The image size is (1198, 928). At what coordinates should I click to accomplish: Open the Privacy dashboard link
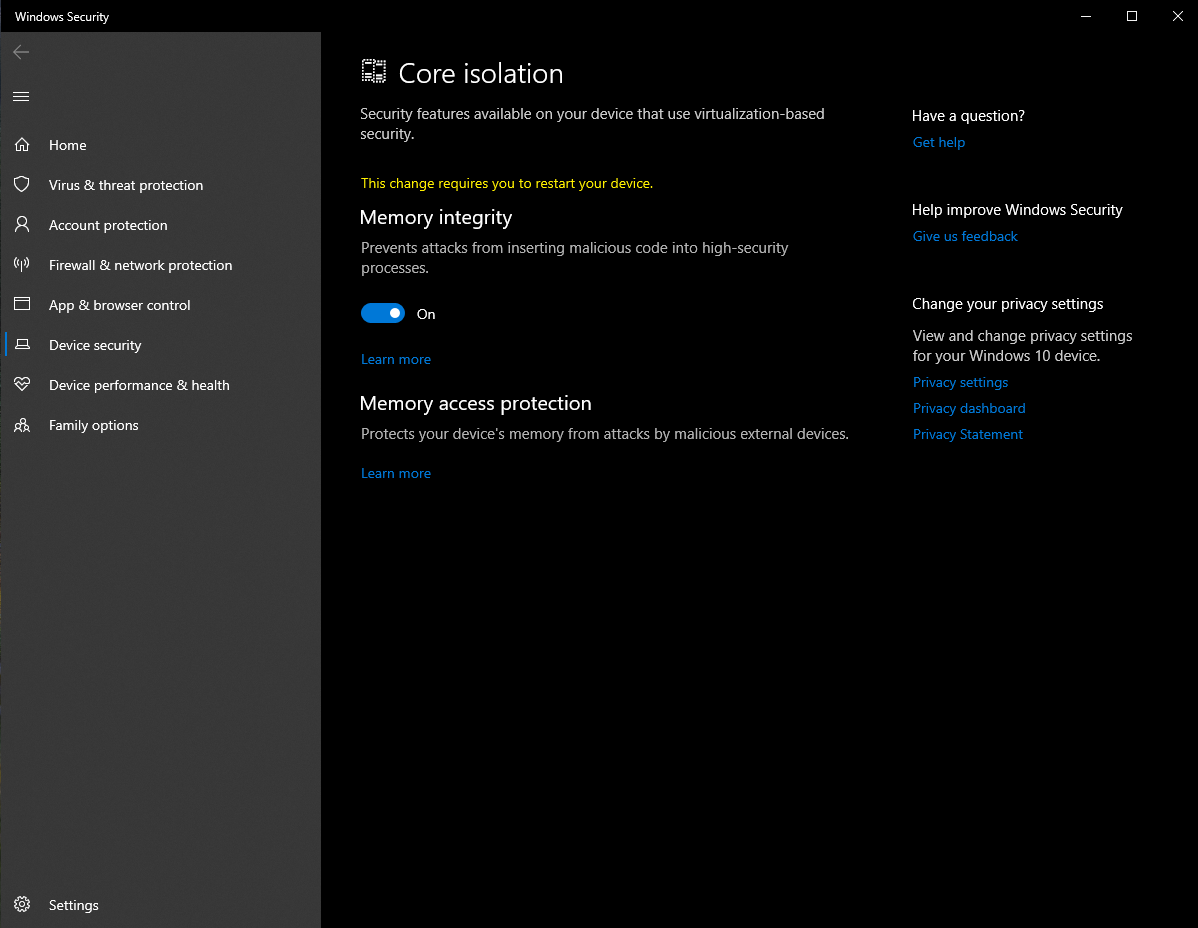coord(969,409)
